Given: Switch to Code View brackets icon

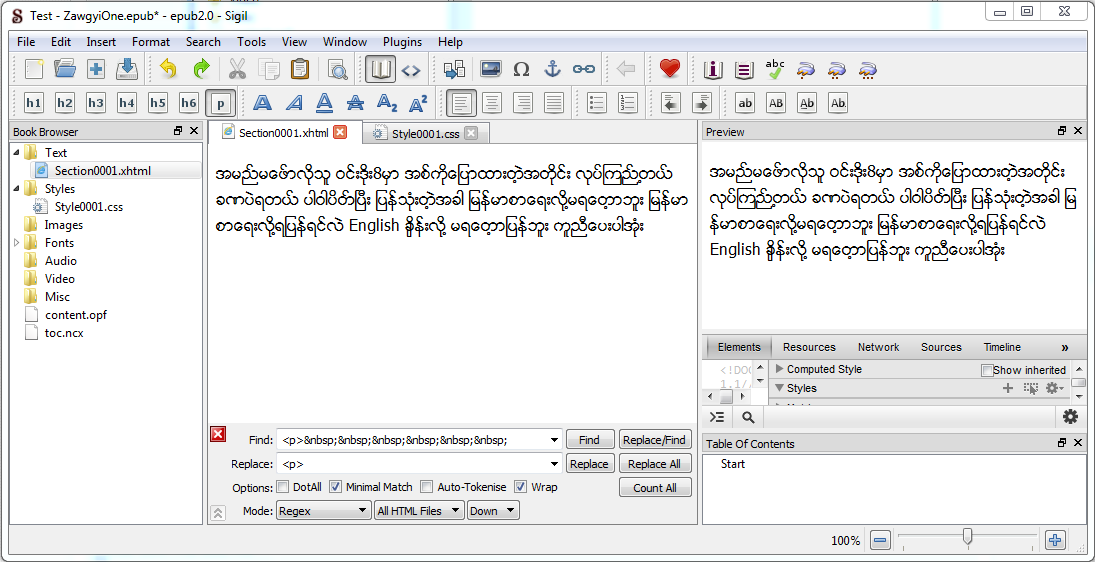Looking at the screenshot, I should 412,69.
